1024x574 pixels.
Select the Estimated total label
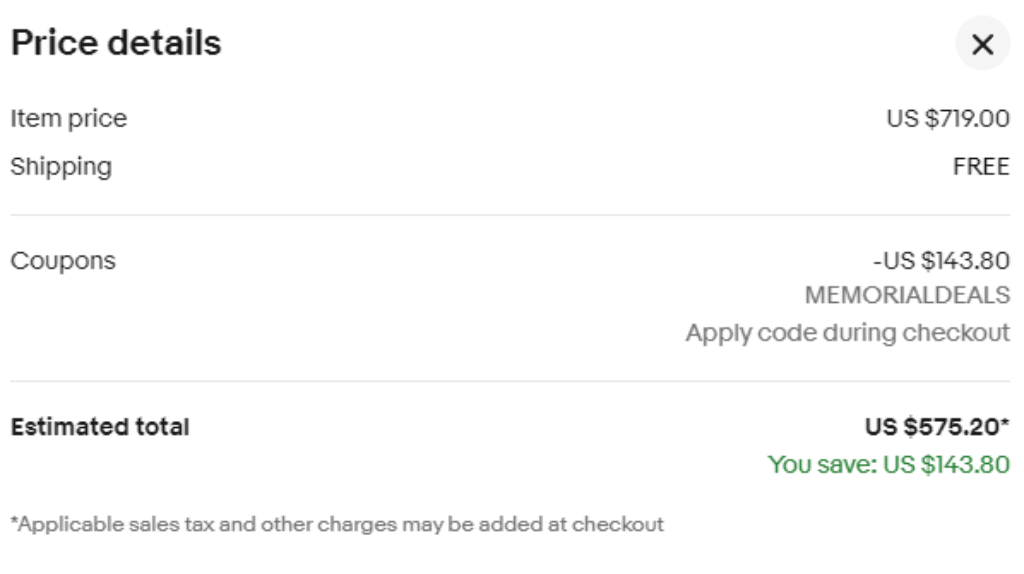pyautogui.click(x=100, y=427)
